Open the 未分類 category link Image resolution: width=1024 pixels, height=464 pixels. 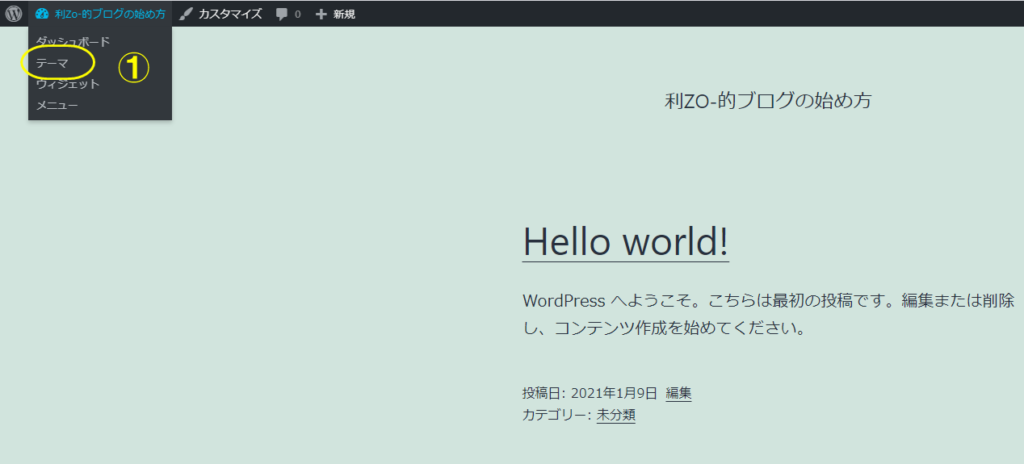(x=616, y=415)
